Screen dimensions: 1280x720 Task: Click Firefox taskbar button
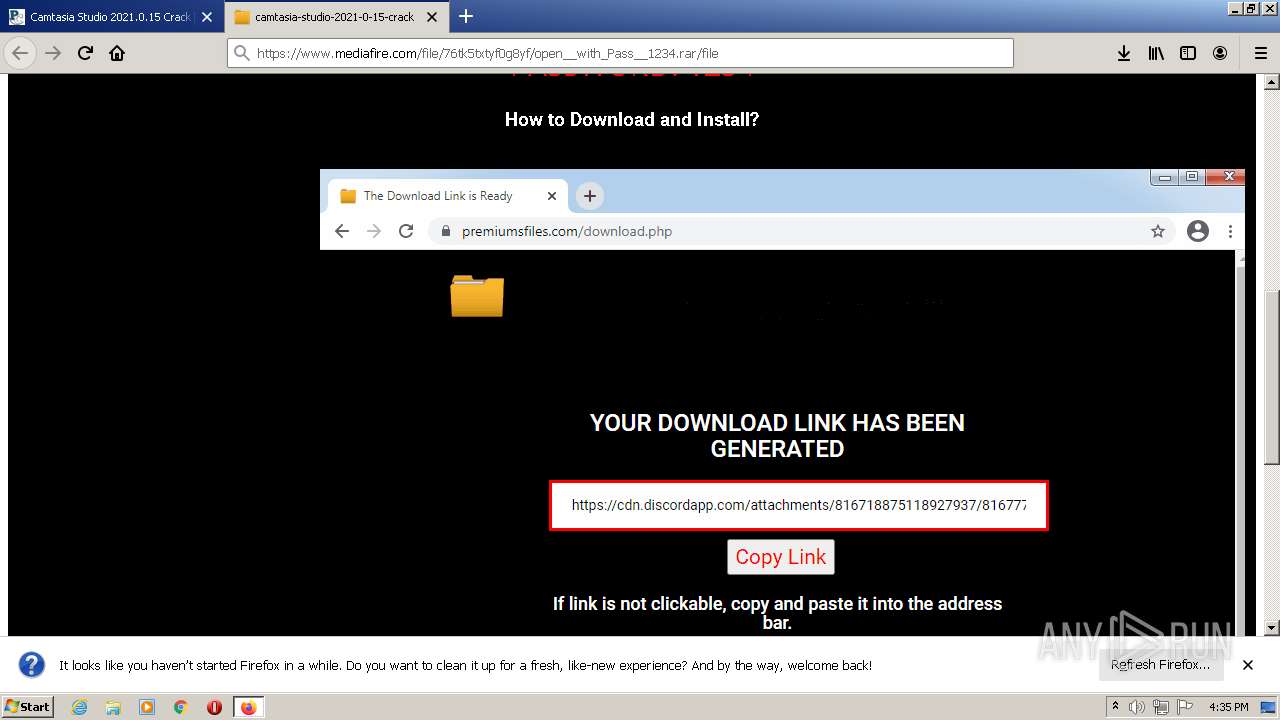249,707
